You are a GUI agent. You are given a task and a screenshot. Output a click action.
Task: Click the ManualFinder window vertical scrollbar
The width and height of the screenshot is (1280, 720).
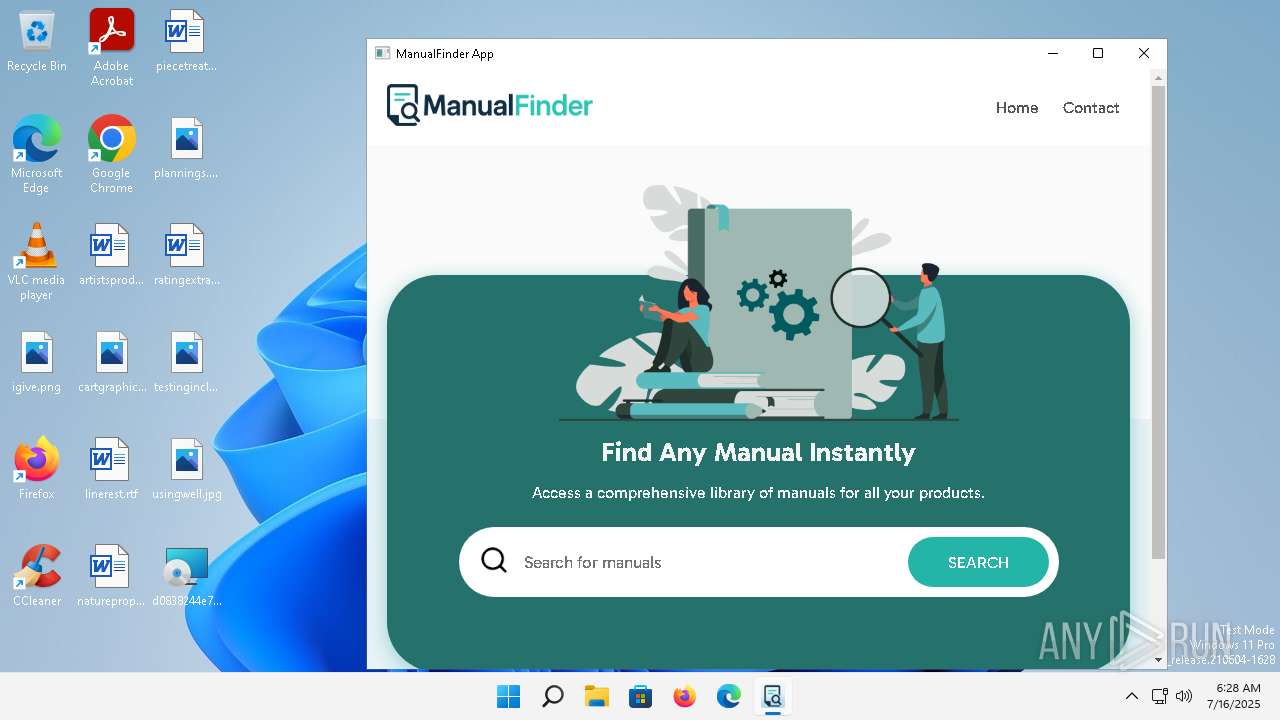[1158, 322]
